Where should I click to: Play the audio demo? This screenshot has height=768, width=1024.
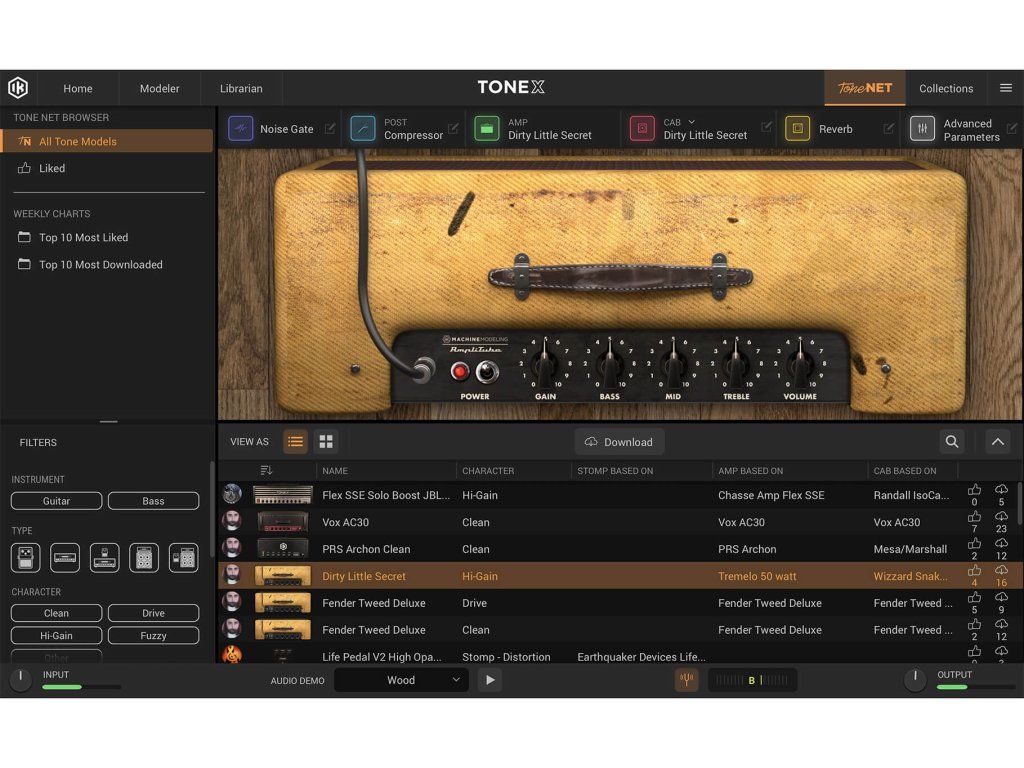point(489,680)
